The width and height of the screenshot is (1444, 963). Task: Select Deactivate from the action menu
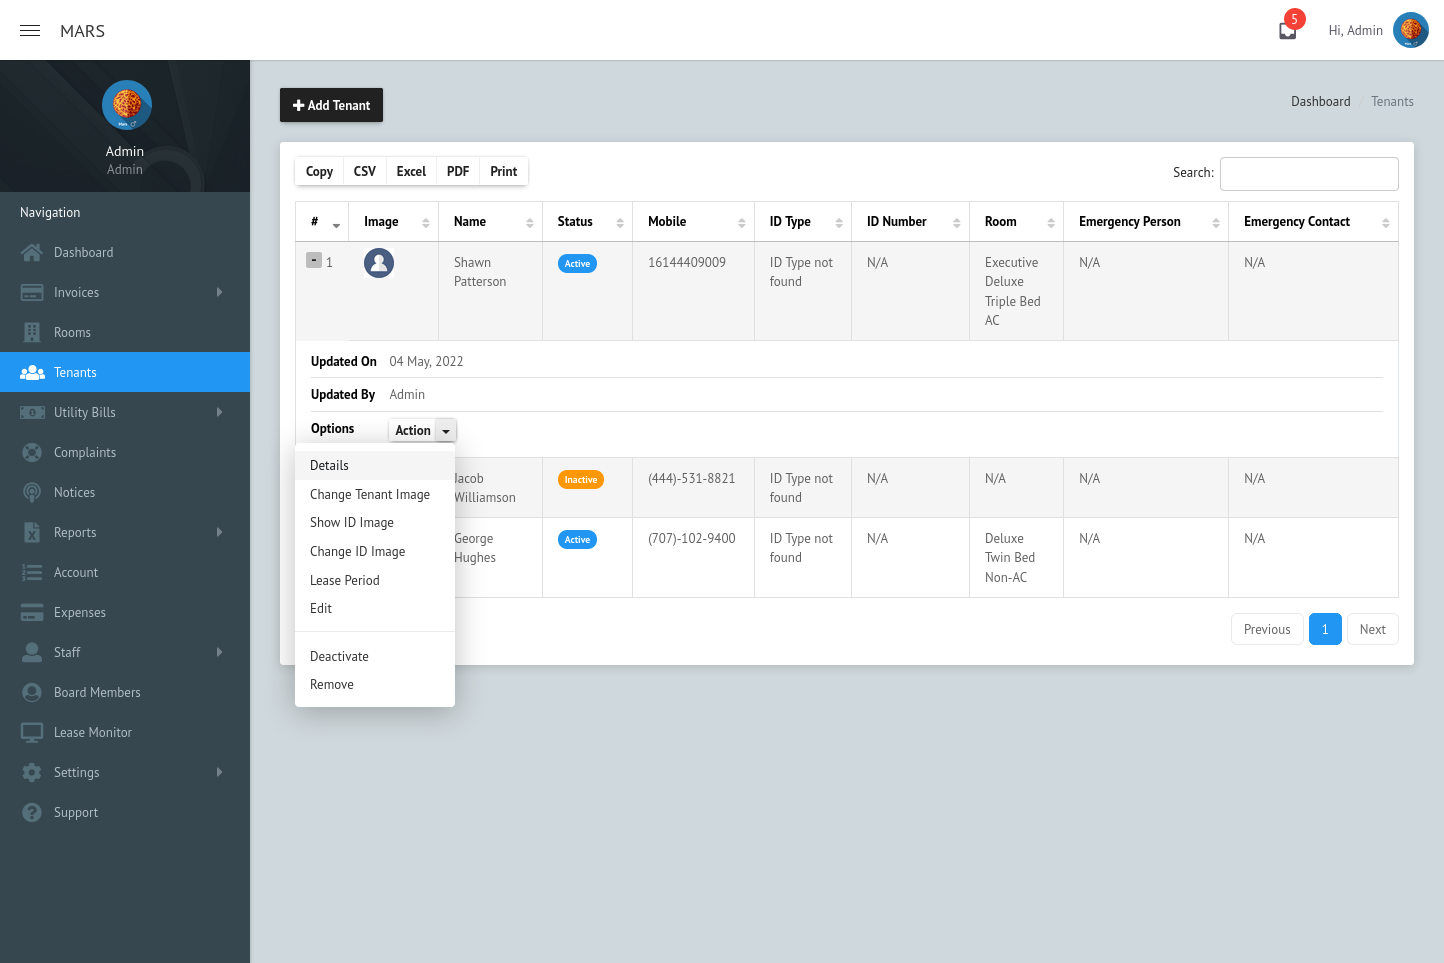339,656
